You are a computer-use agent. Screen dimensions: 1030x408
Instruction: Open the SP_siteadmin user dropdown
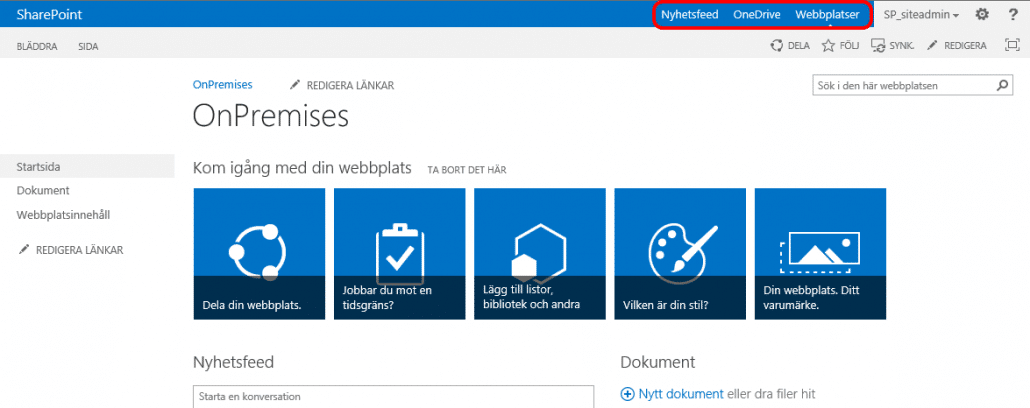921,15
